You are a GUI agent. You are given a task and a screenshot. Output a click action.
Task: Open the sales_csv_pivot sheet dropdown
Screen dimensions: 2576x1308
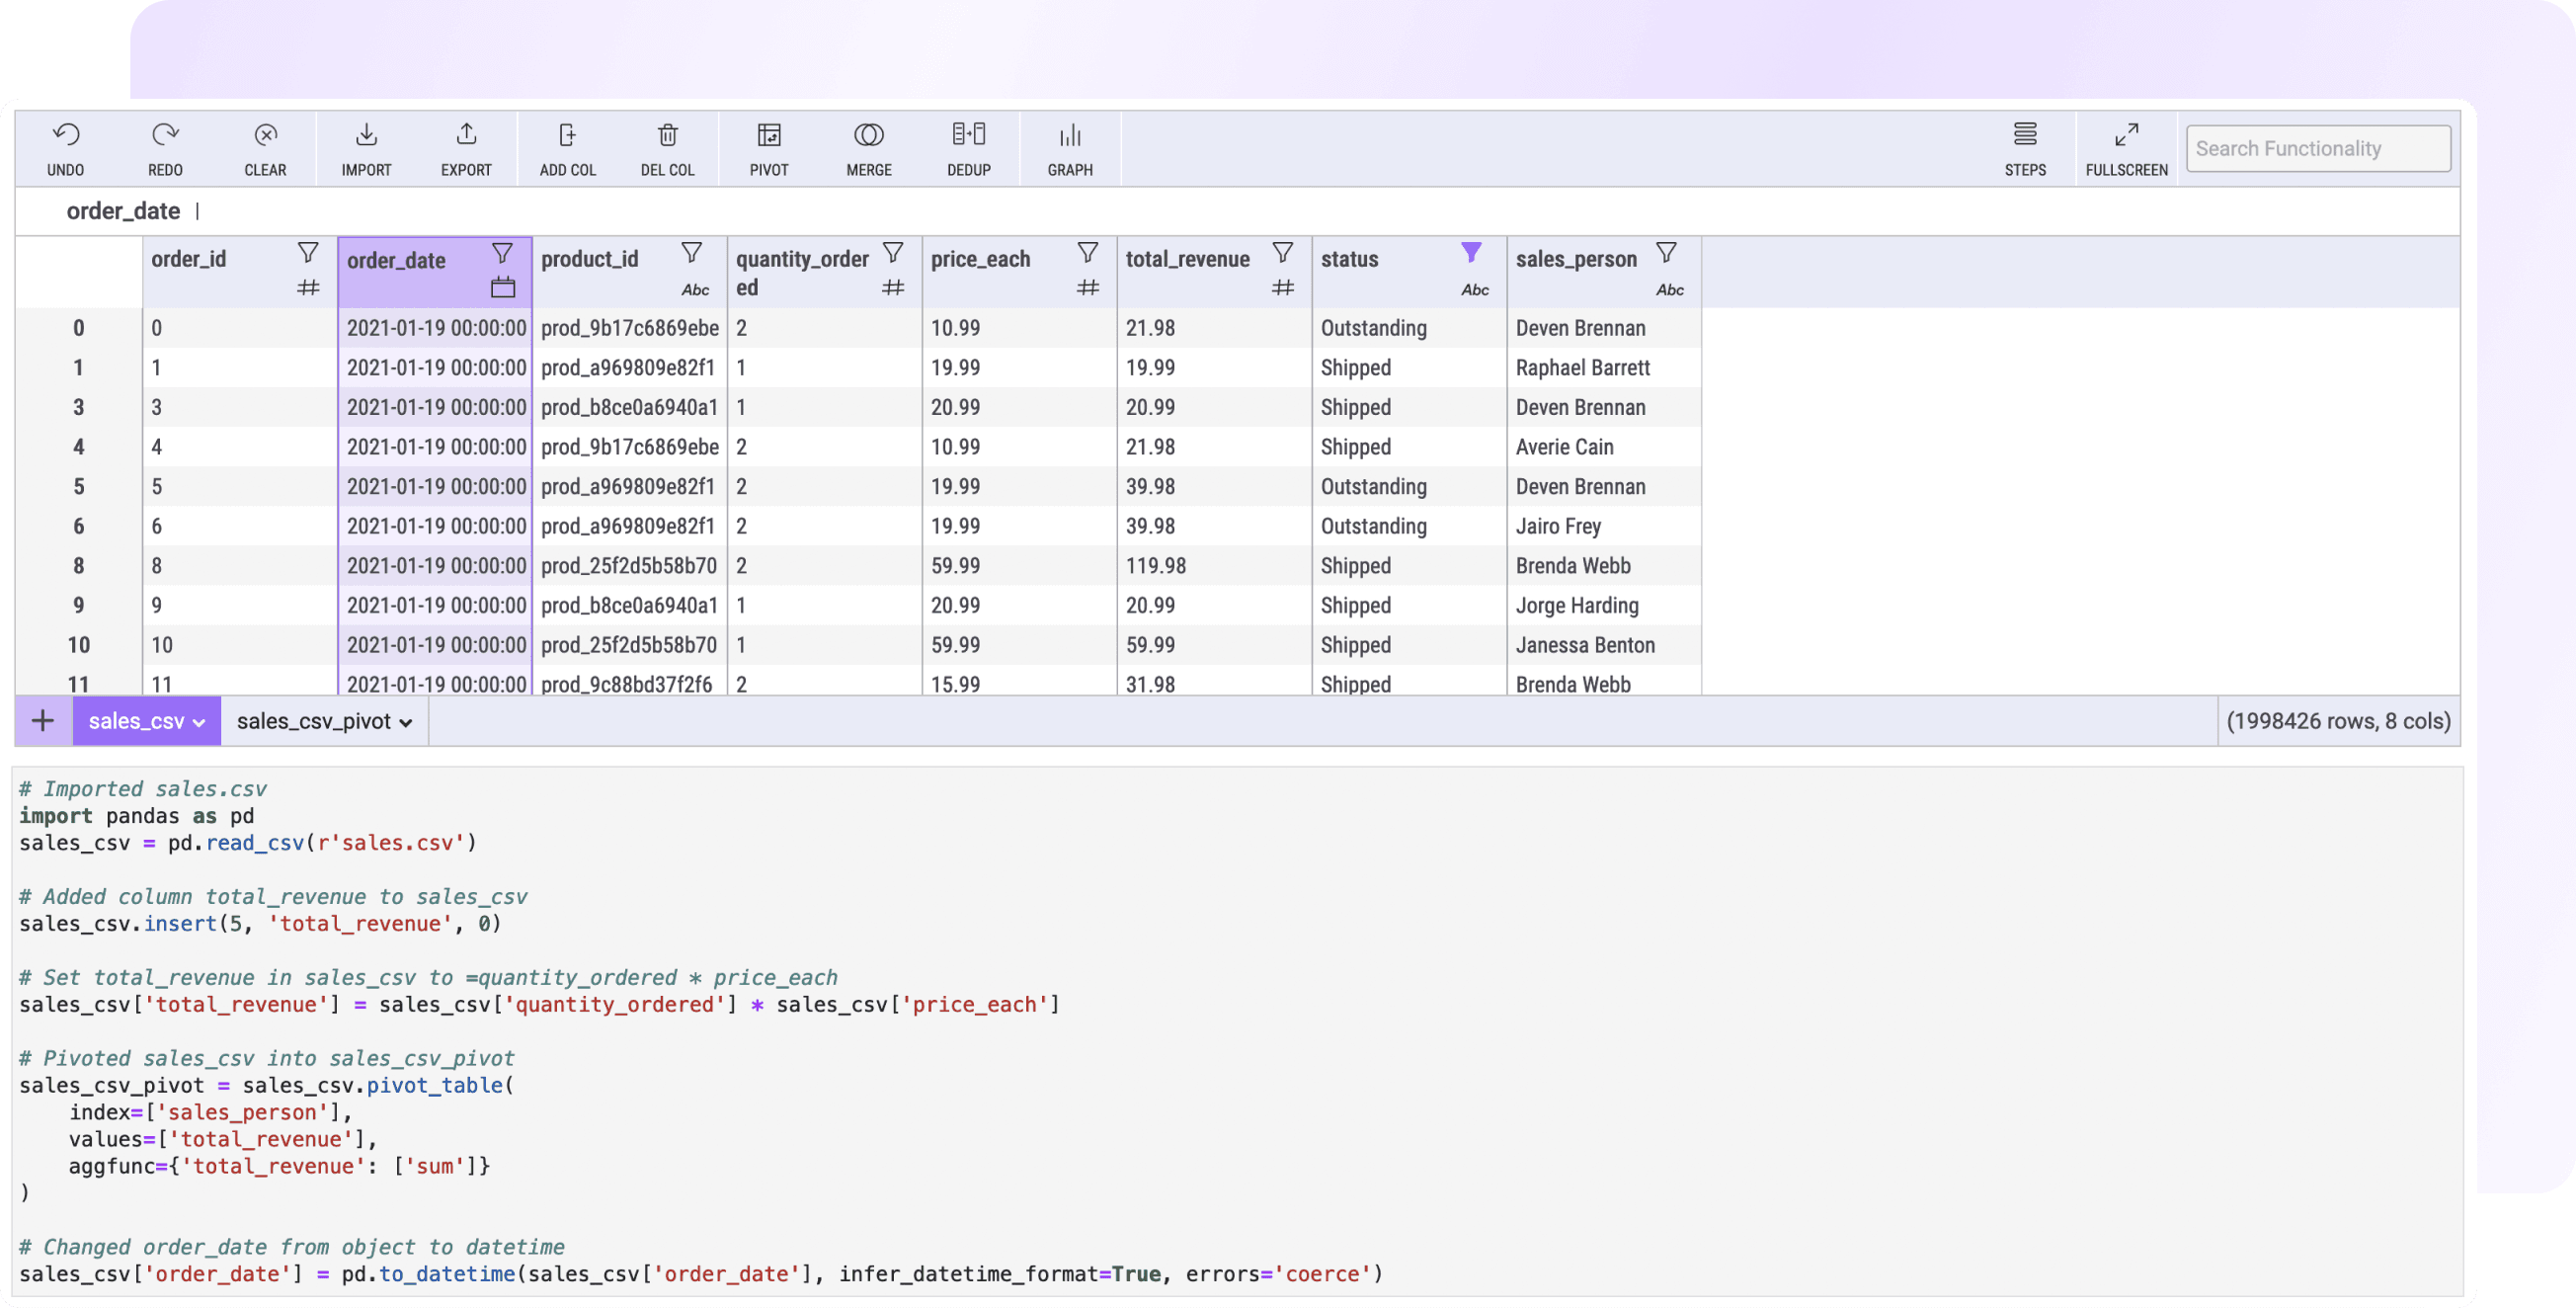coord(404,720)
